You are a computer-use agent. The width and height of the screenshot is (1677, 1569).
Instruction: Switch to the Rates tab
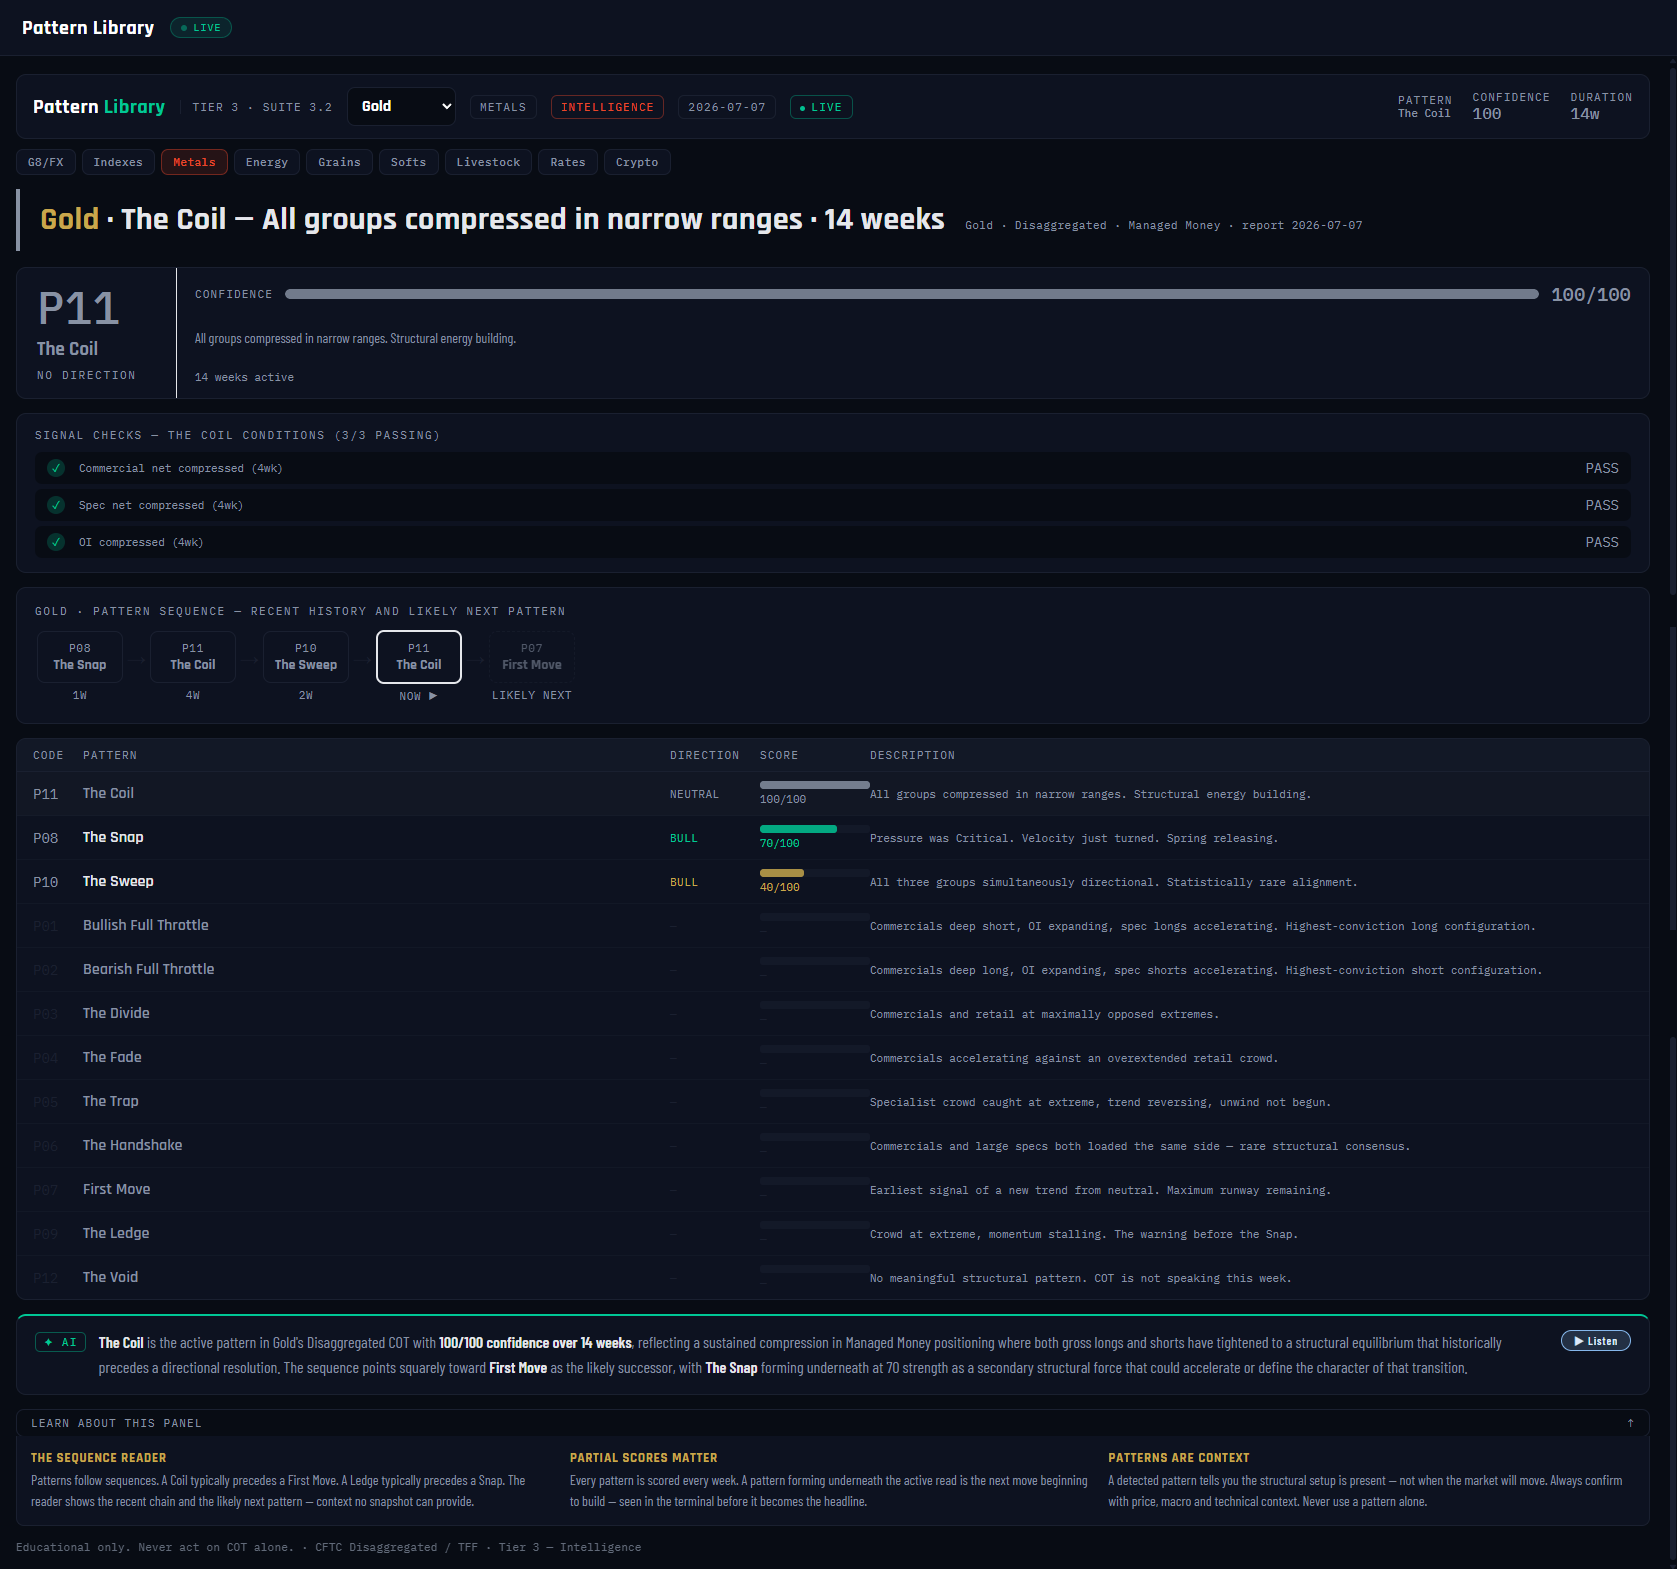click(x=568, y=162)
